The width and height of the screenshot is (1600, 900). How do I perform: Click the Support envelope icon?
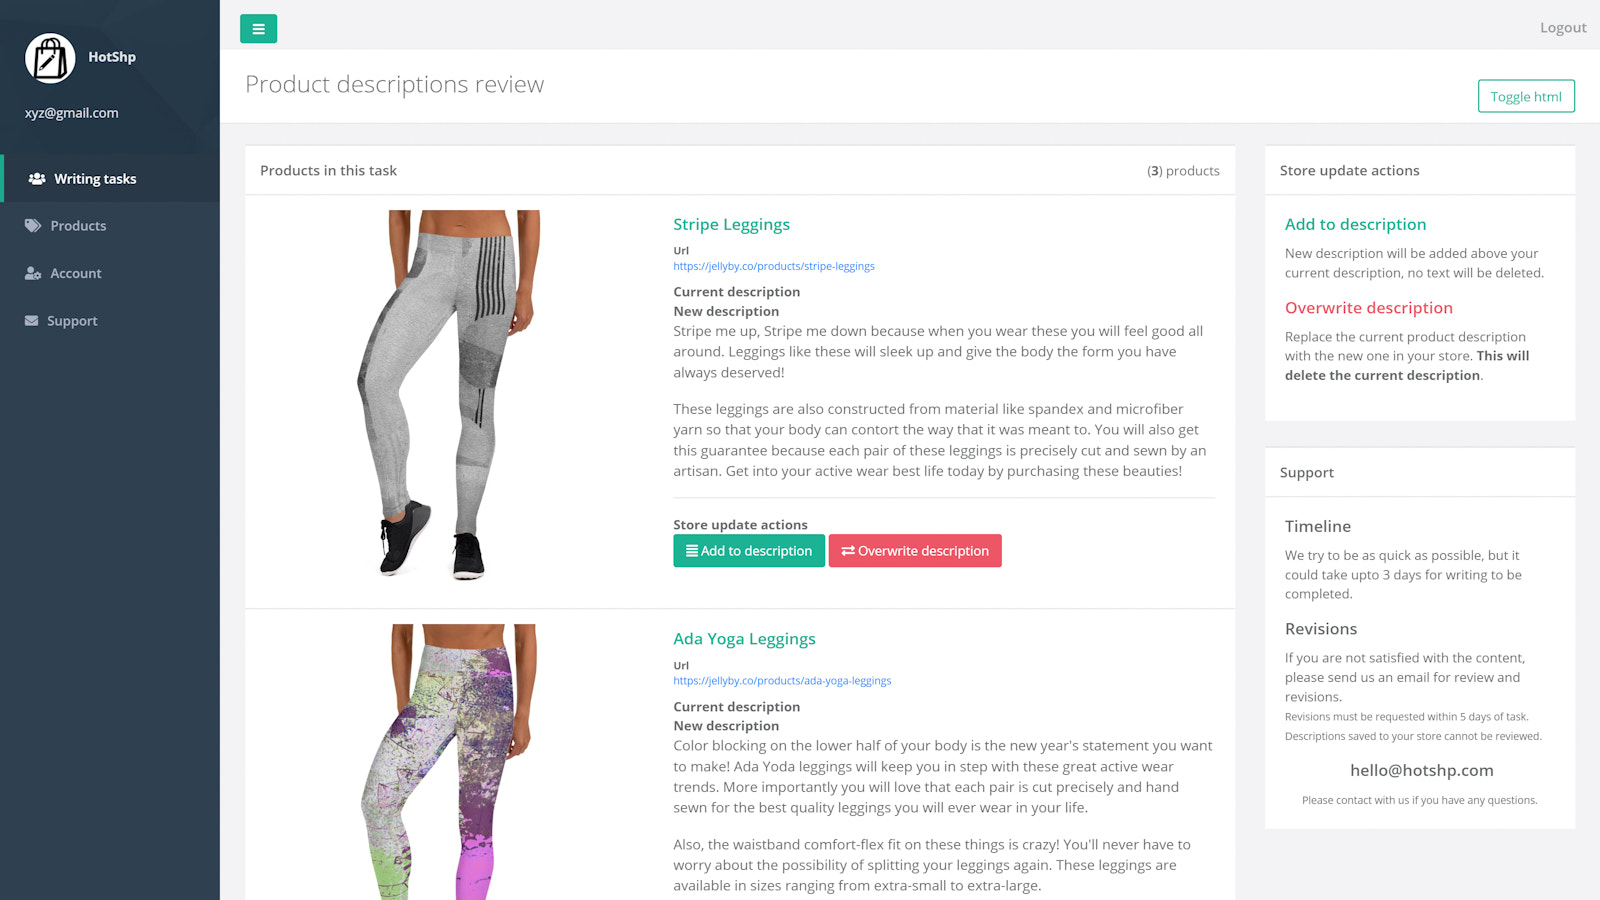pos(31,321)
